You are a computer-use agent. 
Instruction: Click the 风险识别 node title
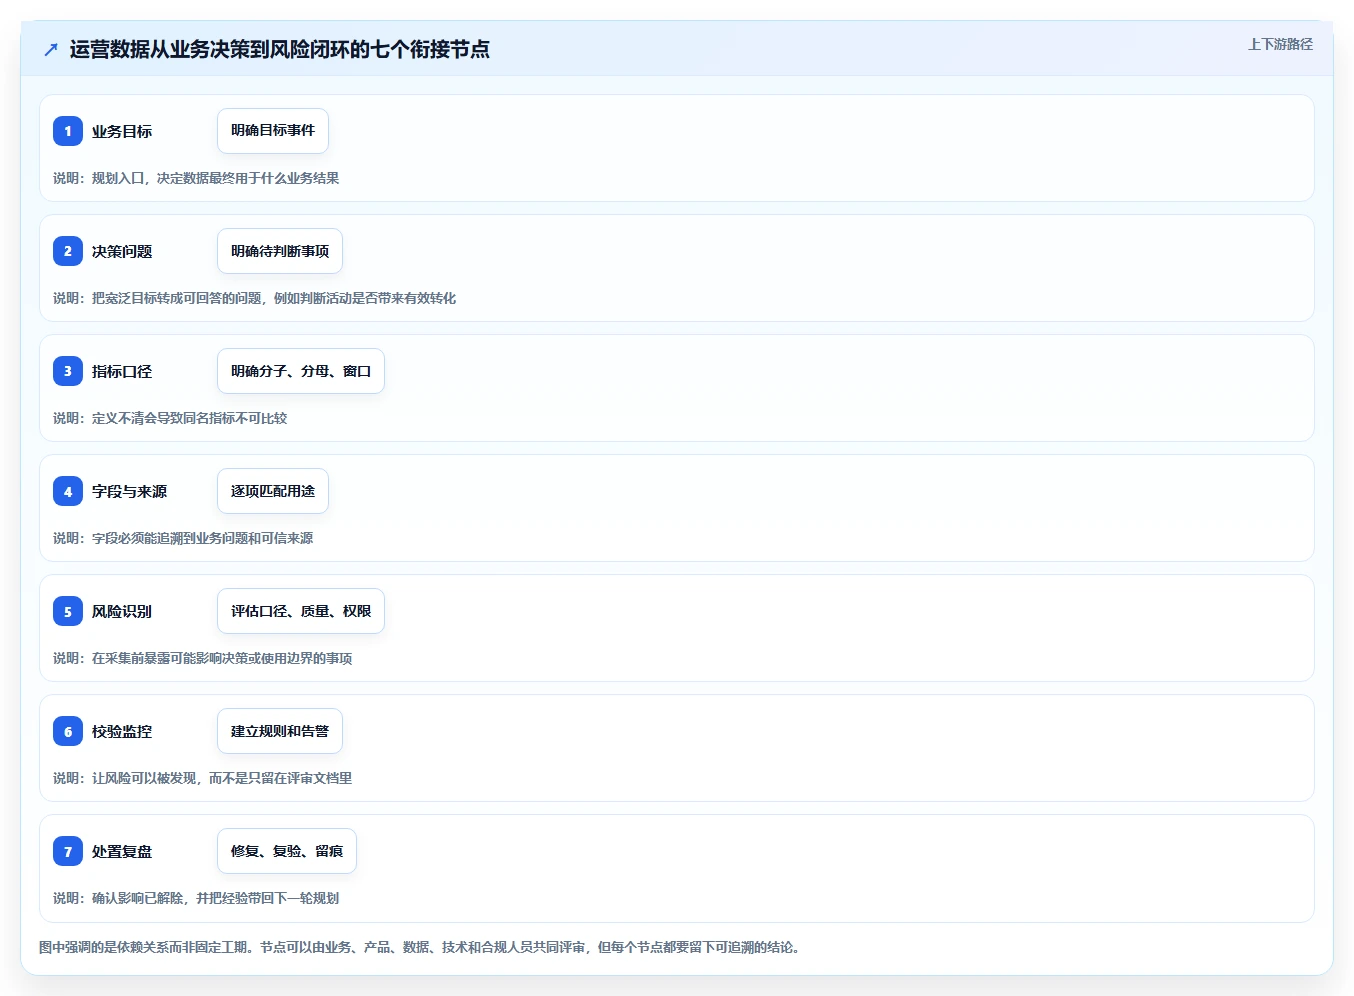(x=122, y=611)
